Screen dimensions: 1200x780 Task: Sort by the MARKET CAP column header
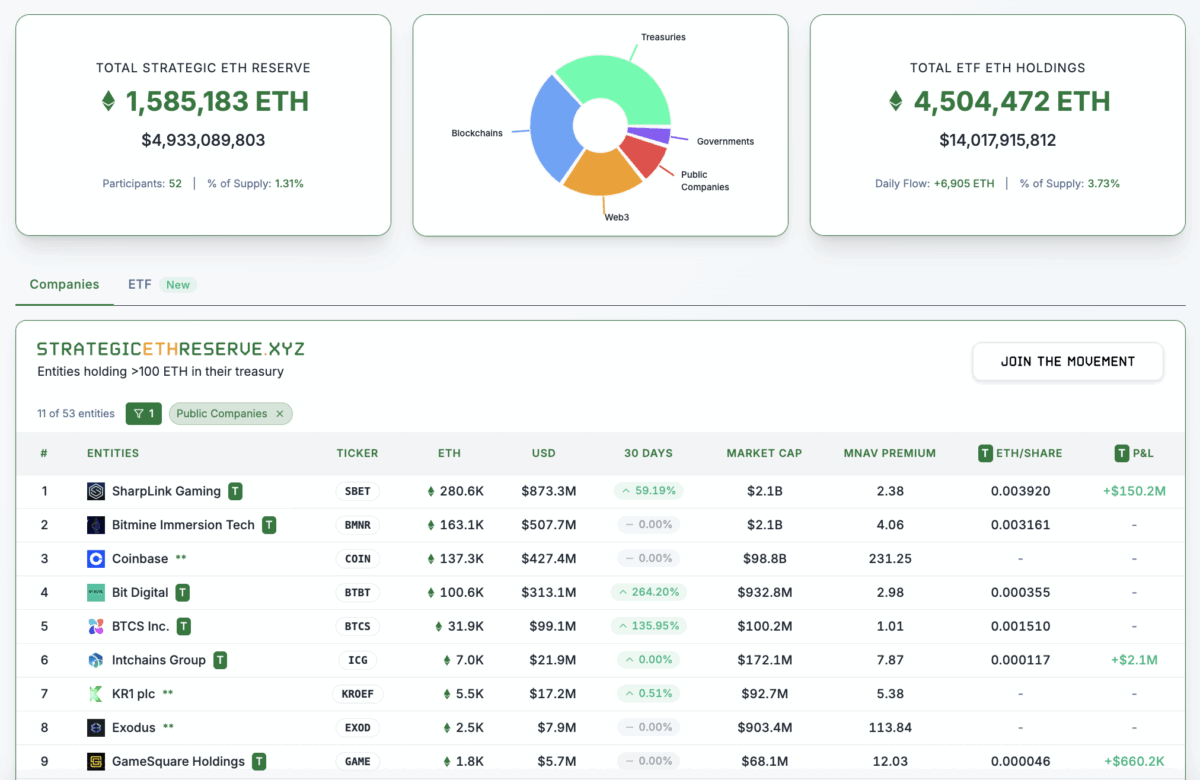point(764,453)
